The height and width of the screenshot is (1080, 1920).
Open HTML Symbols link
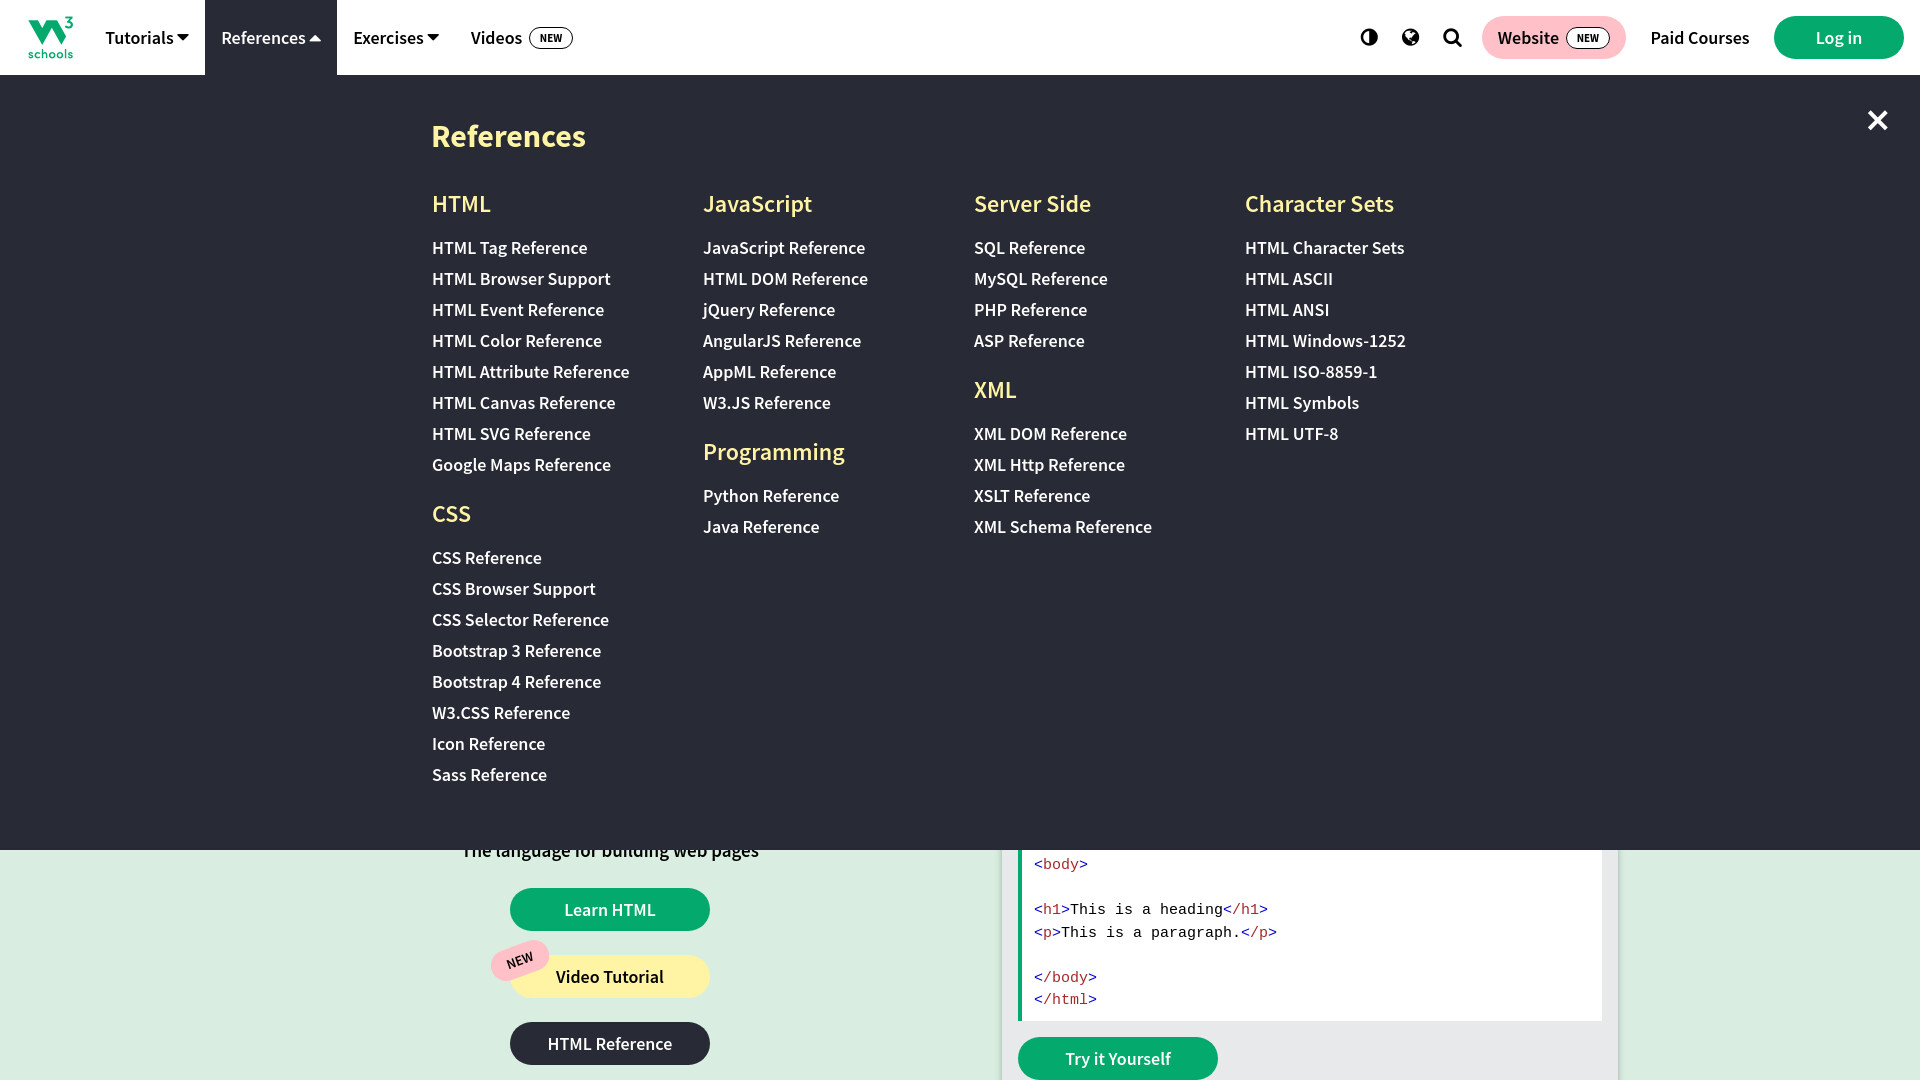[1302, 403]
